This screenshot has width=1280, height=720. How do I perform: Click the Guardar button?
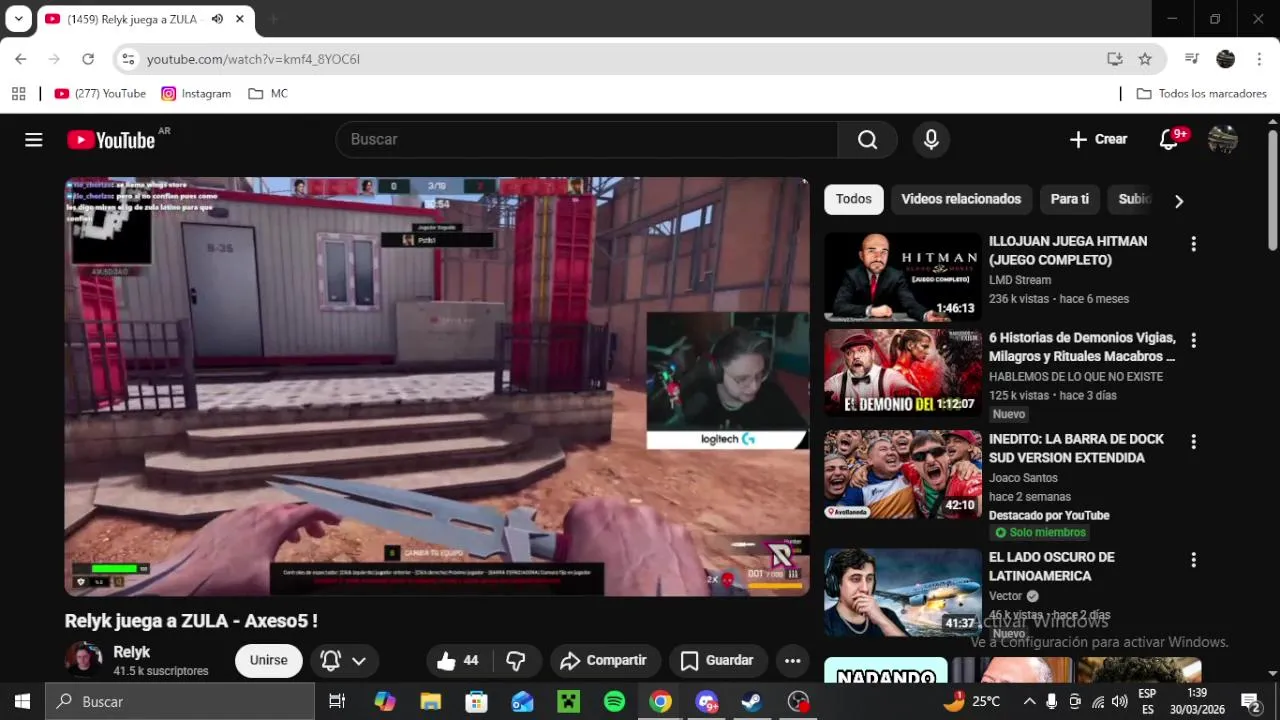[x=717, y=660]
